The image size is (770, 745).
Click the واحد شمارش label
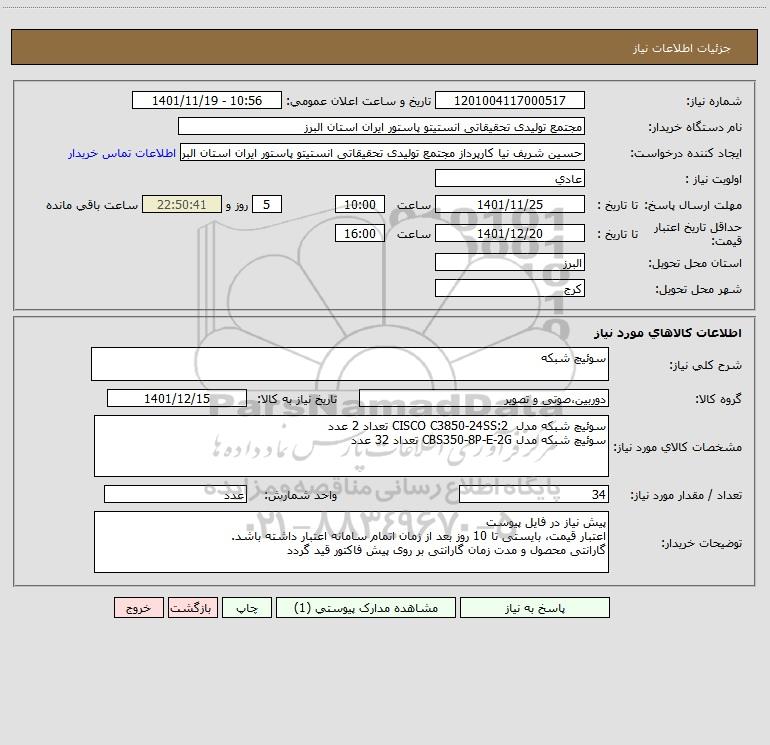tap(301, 495)
